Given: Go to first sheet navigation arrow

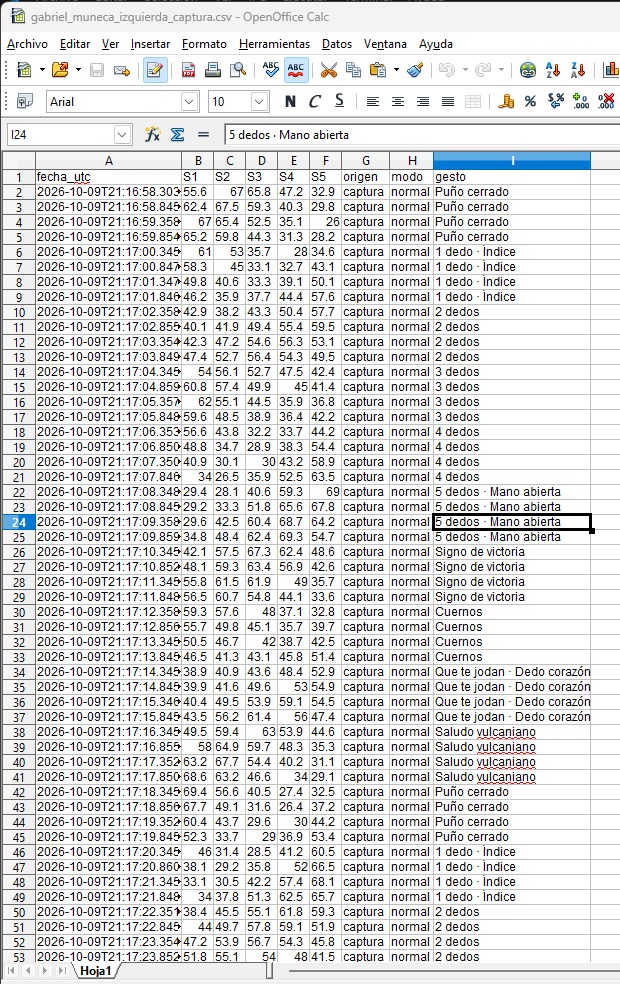Looking at the screenshot, I should [11, 970].
